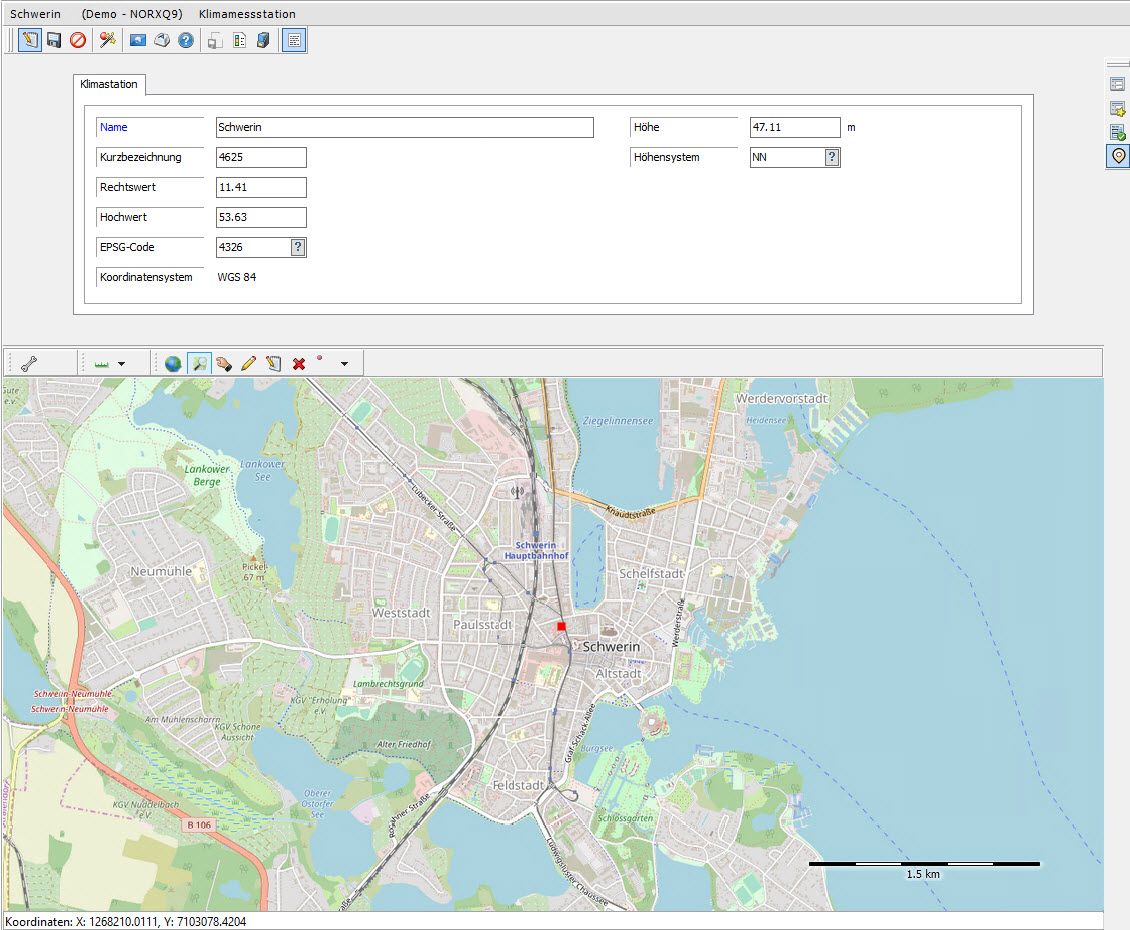Click the red X delete icon in the map toolbar
Viewport: 1130px width, 930px height.
pos(298,364)
